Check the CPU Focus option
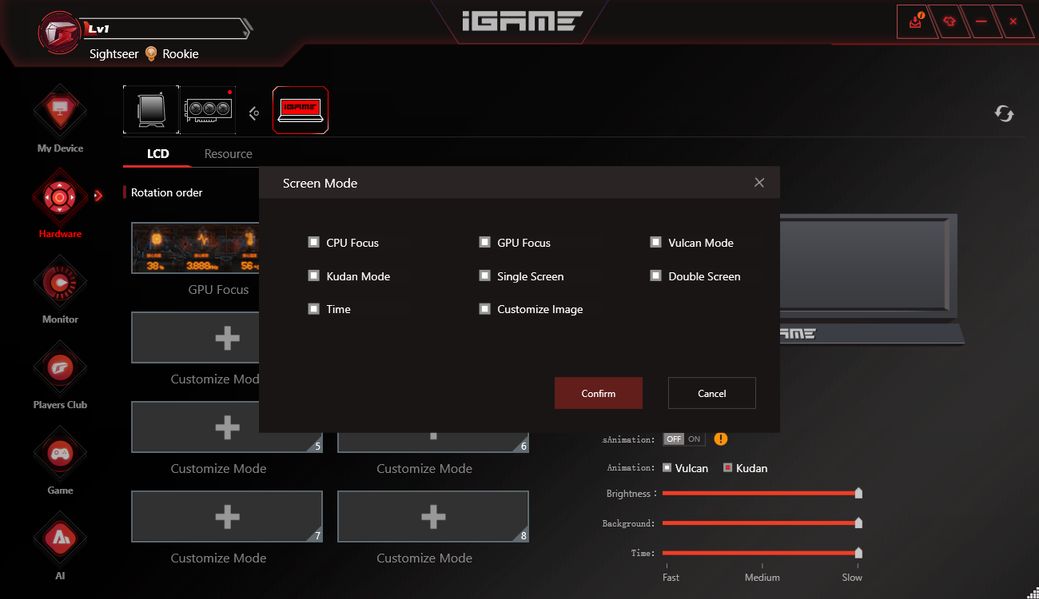The height and width of the screenshot is (599, 1039). (x=313, y=242)
